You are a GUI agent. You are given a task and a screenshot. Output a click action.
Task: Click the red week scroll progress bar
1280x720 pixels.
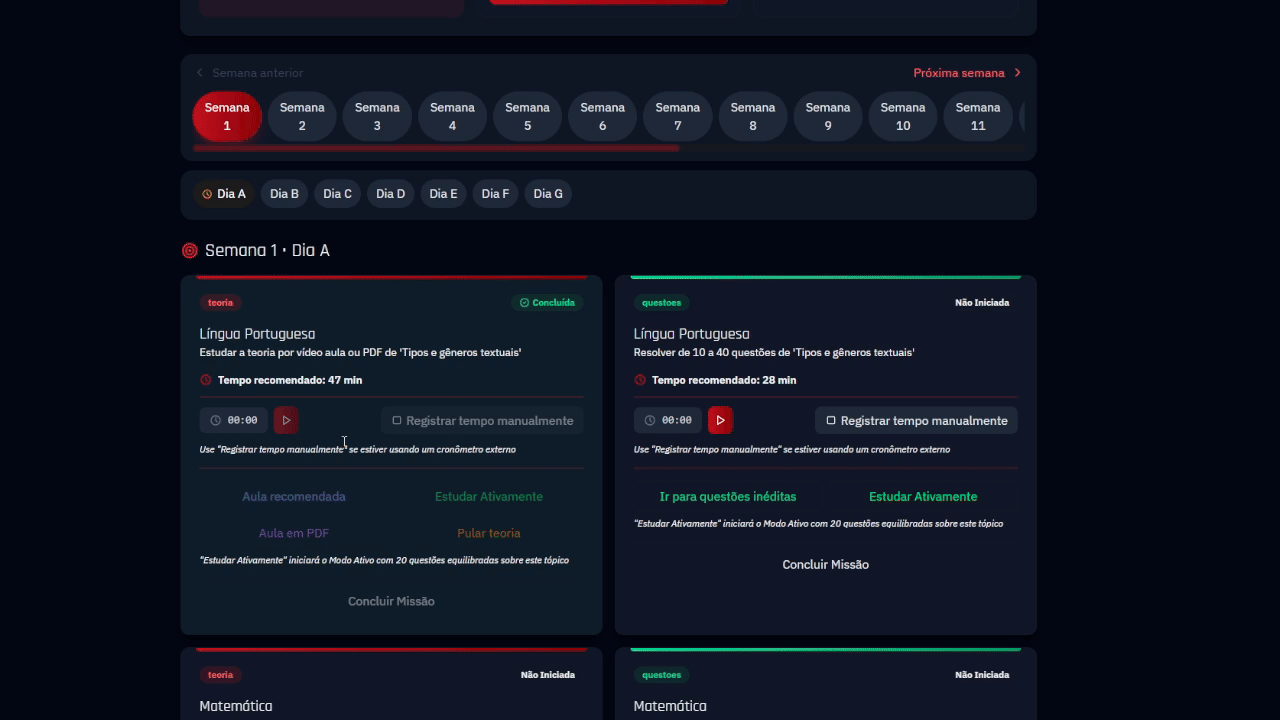436,148
